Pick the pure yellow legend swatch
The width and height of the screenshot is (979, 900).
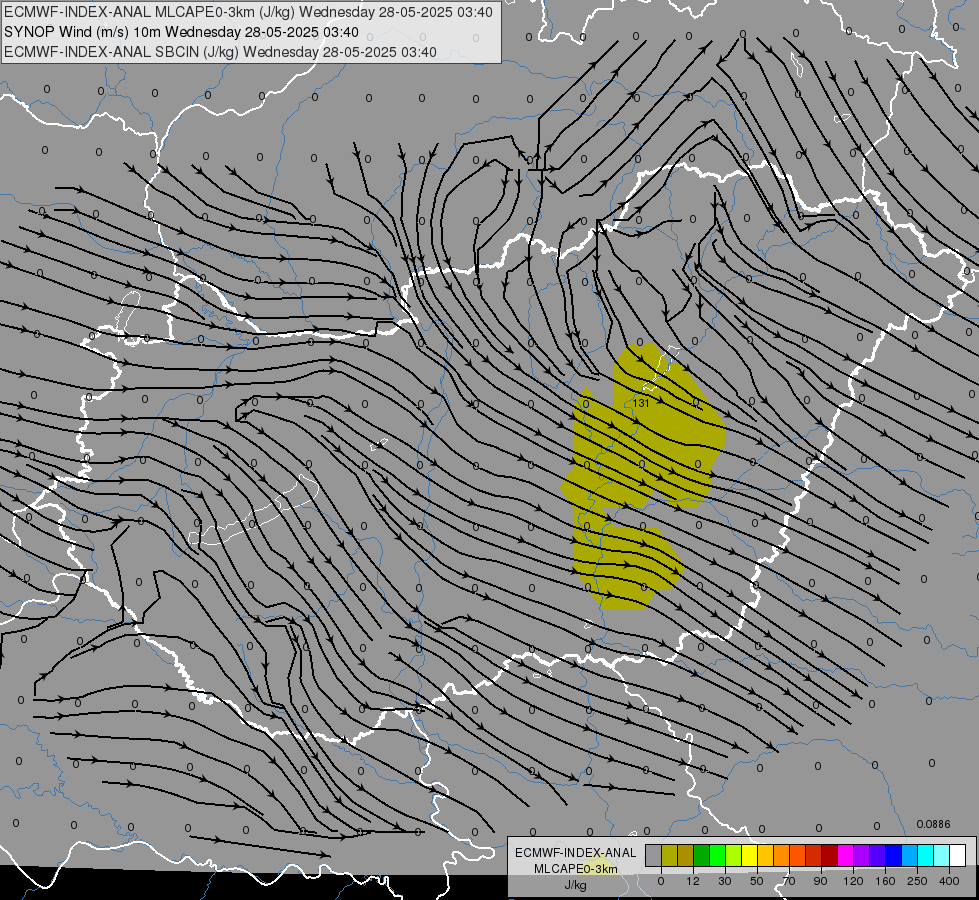pos(749,855)
